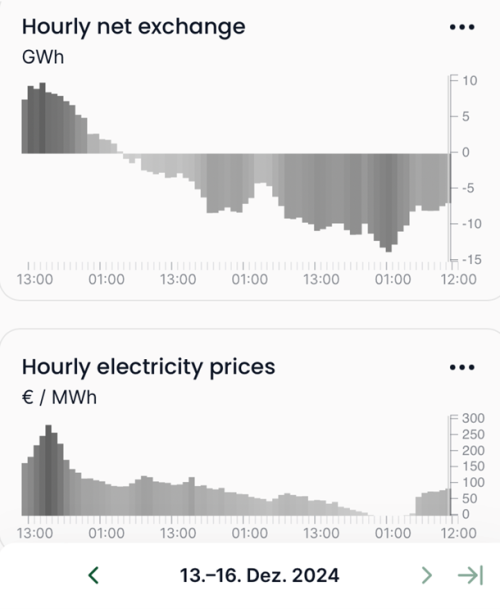Select first 01:00 tick on price chart axis
Screen dimensions: 500x609
[106, 533]
